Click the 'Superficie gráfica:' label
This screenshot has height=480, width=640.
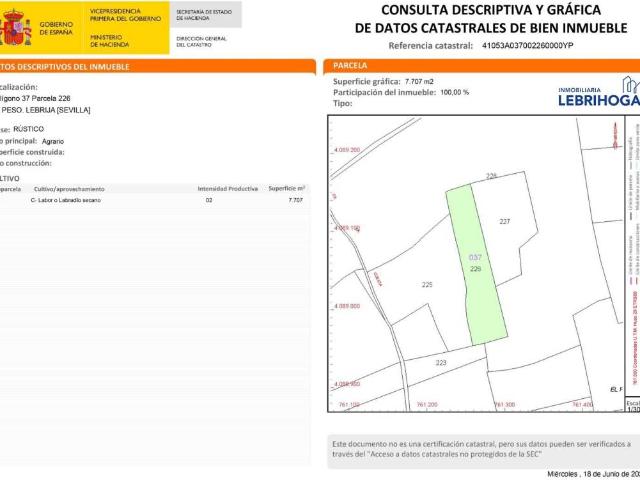pos(367,82)
